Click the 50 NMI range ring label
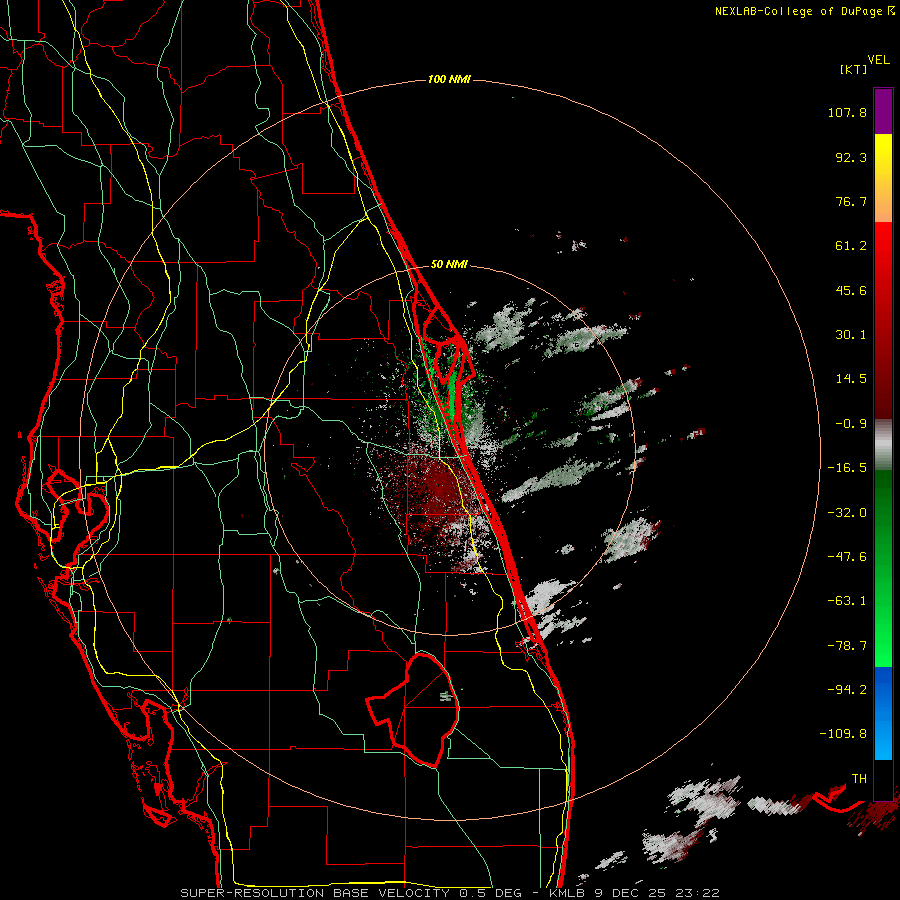The image size is (900, 900). 449,264
